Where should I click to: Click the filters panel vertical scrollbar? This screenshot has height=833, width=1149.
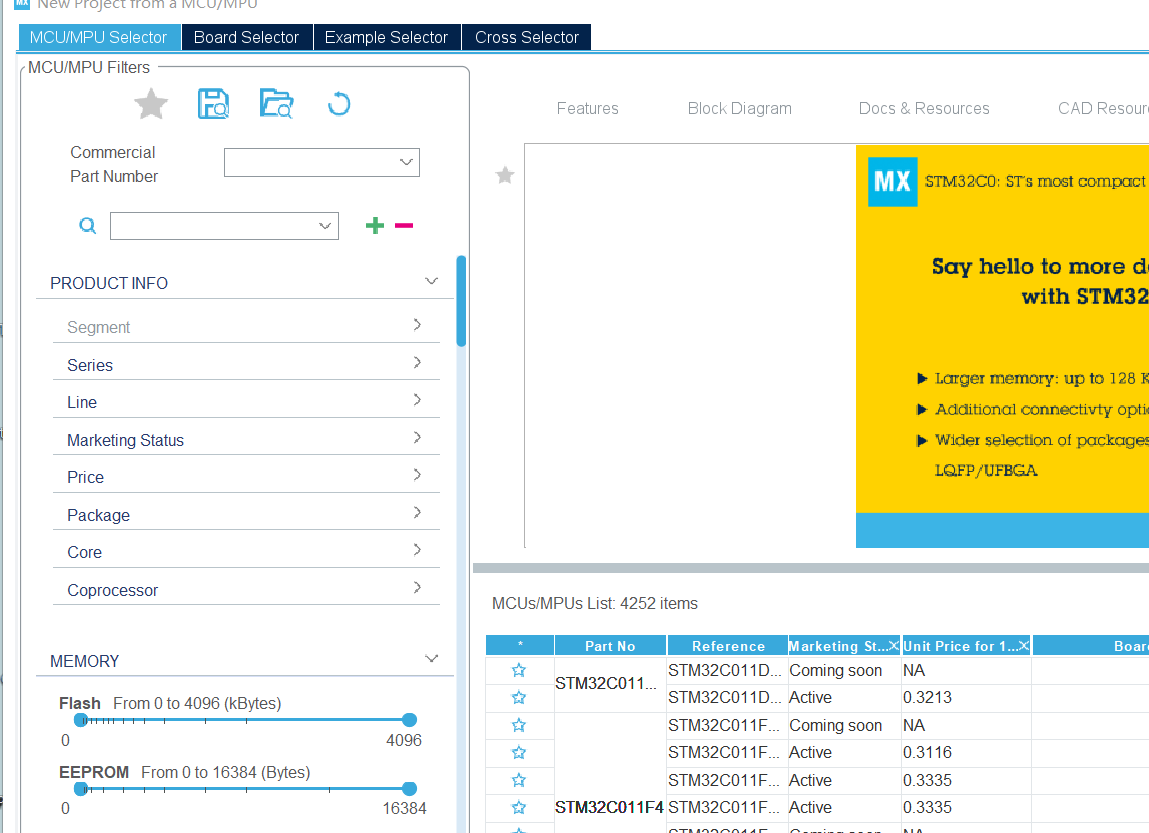point(461,300)
